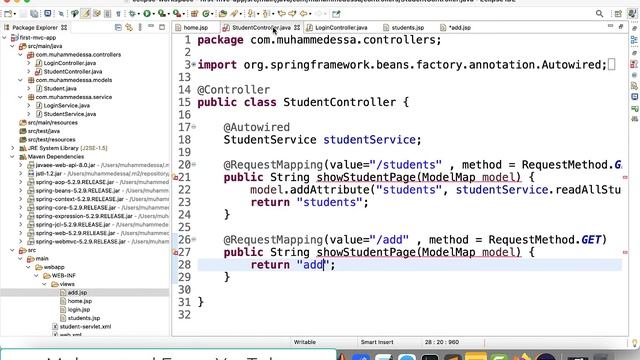Screen dimensions: 640x360
Task: Click the New file toolbar icon
Action: 8,14
